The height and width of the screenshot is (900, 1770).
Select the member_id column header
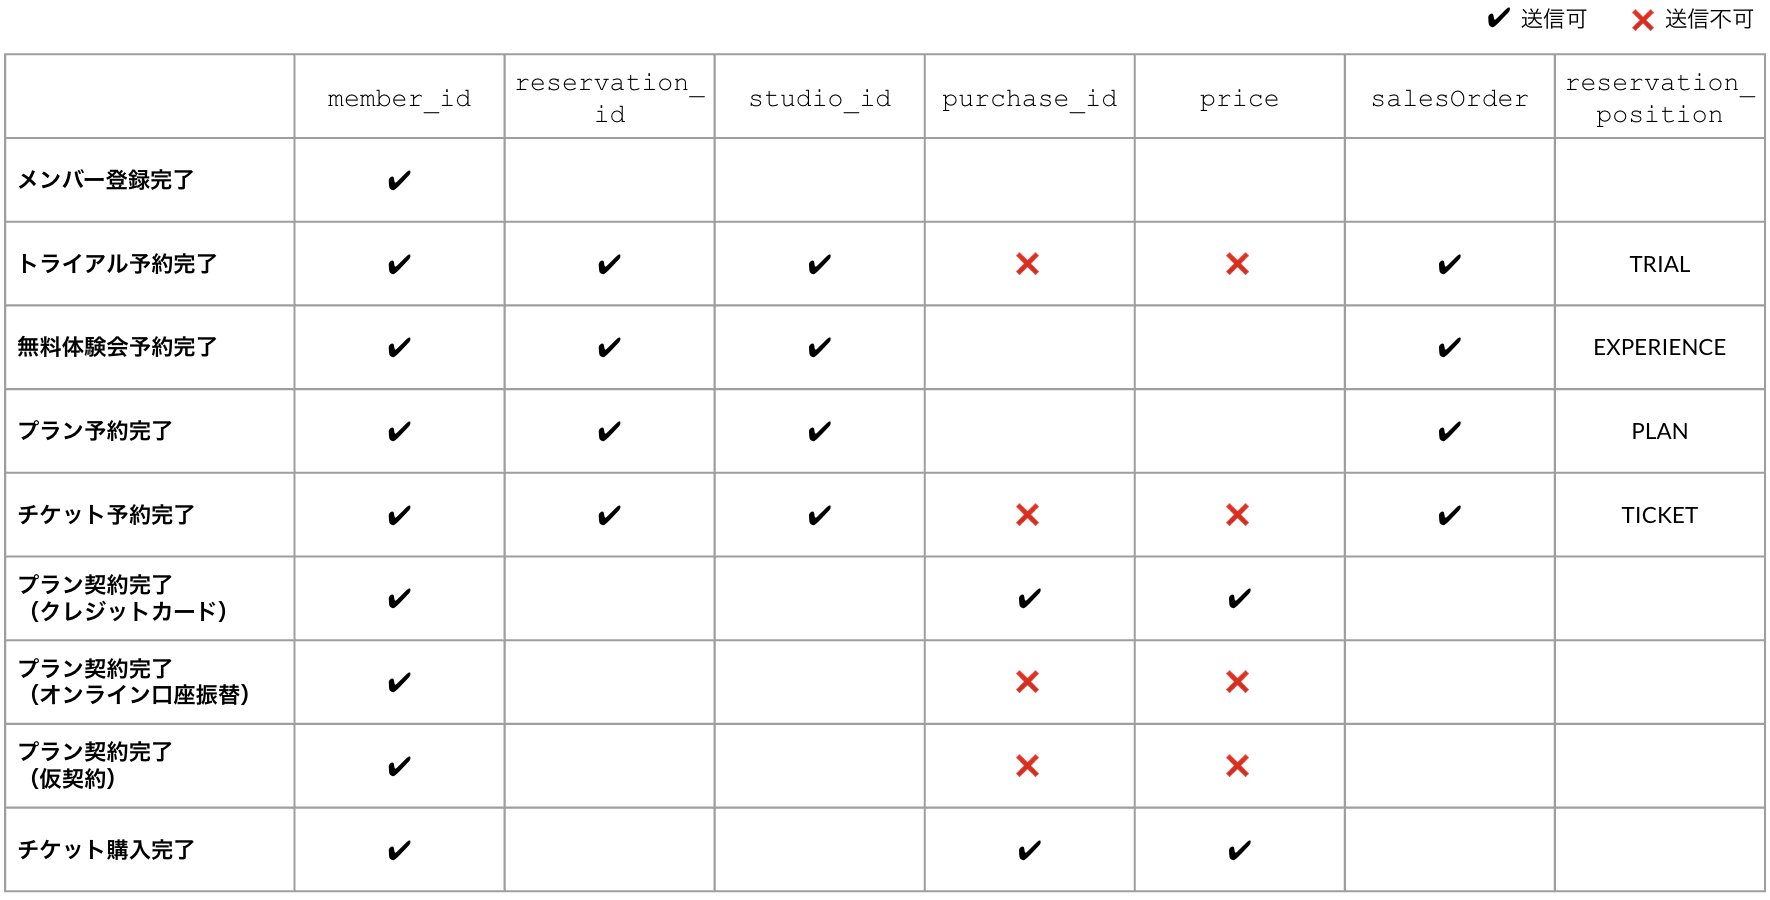coord(399,98)
